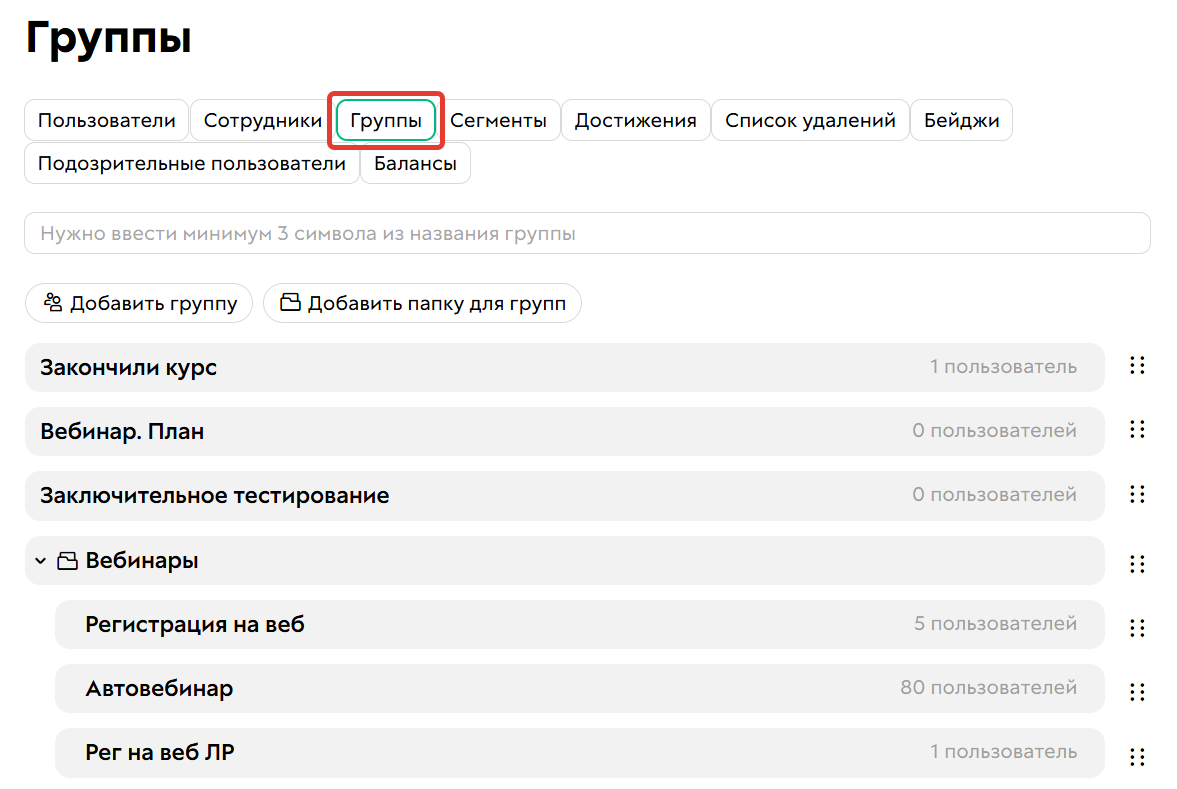Click the people icon on Добавить группу button

(54, 302)
